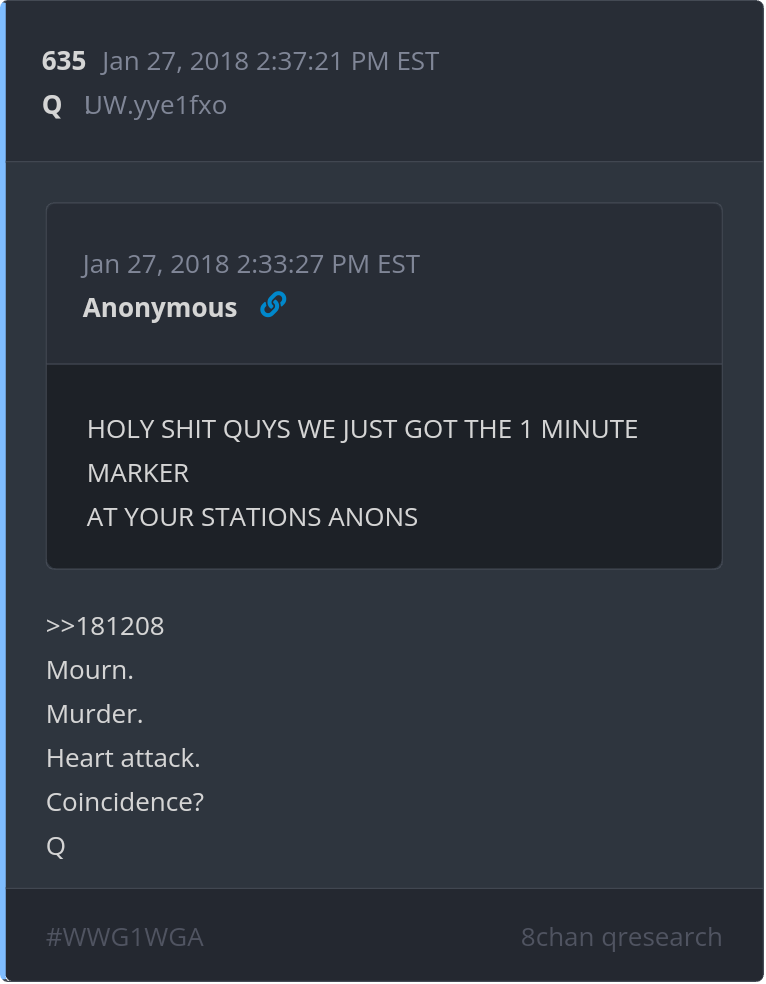The image size is (766, 984).
Task: Click the blue chain link icon
Action: coord(274,305)
